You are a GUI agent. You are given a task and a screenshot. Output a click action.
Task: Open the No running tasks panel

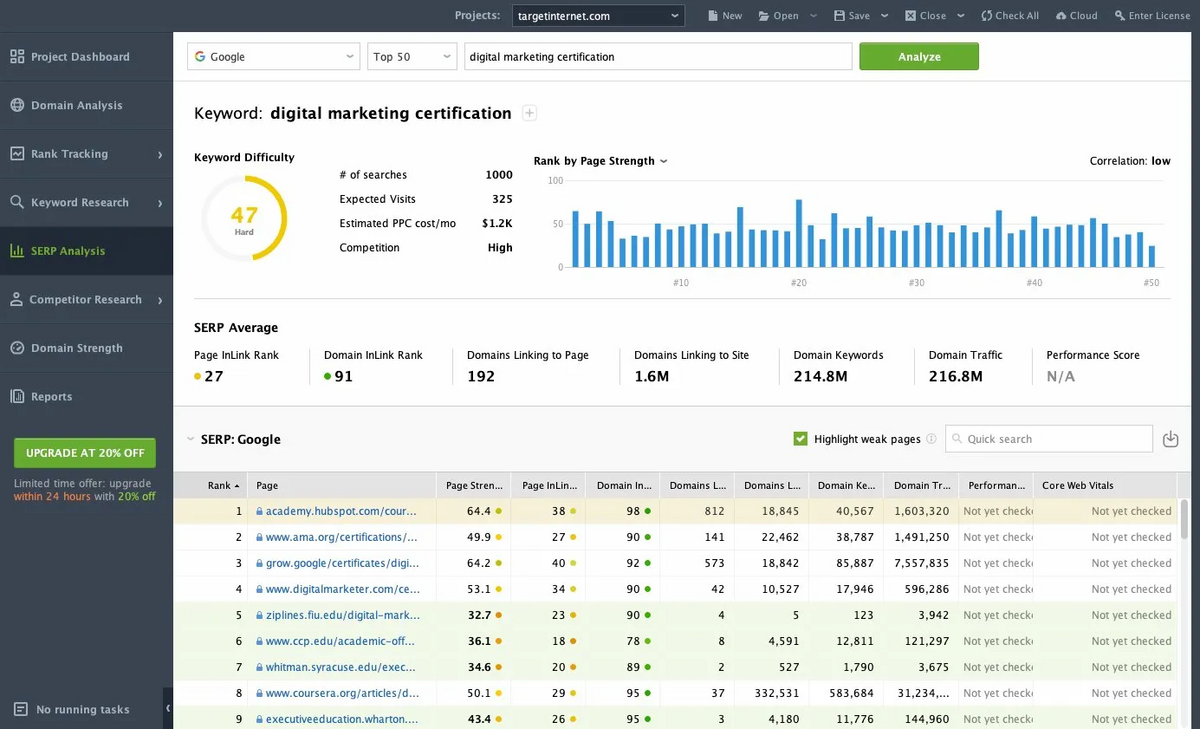point(72,709)
